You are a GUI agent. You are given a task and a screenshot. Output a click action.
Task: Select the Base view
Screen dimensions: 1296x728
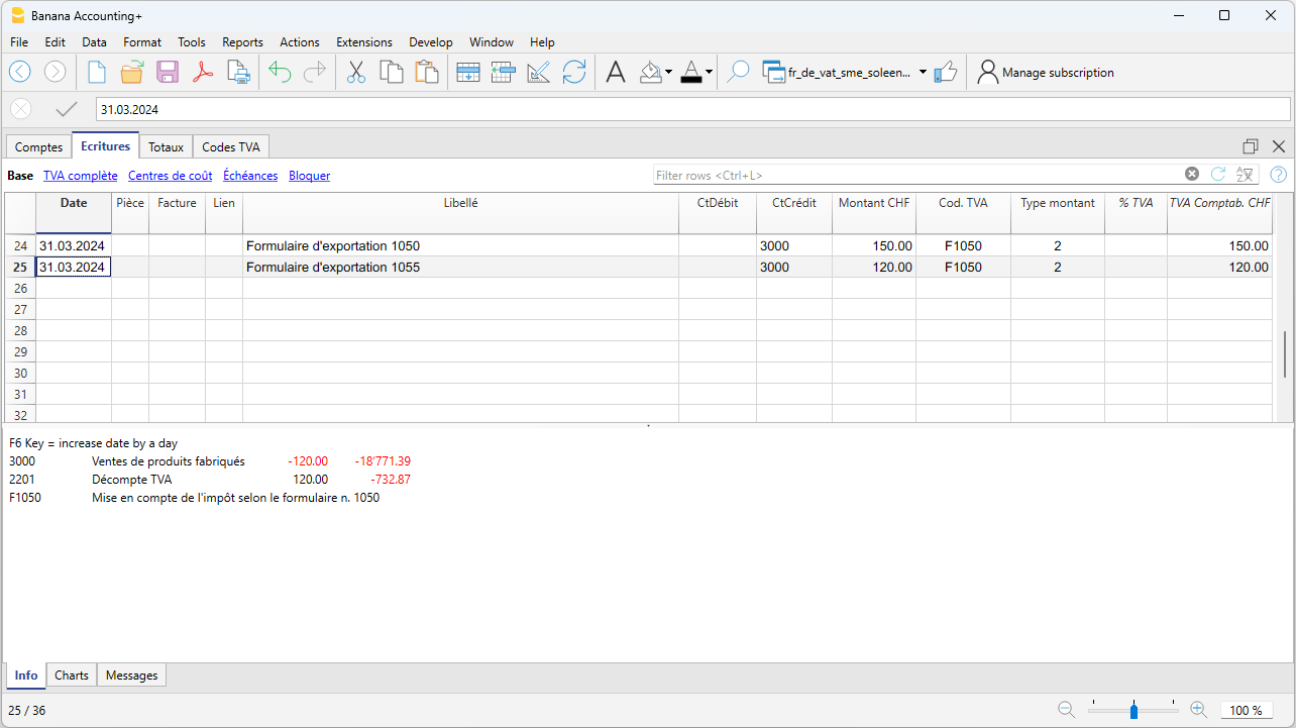pos(20,175)
